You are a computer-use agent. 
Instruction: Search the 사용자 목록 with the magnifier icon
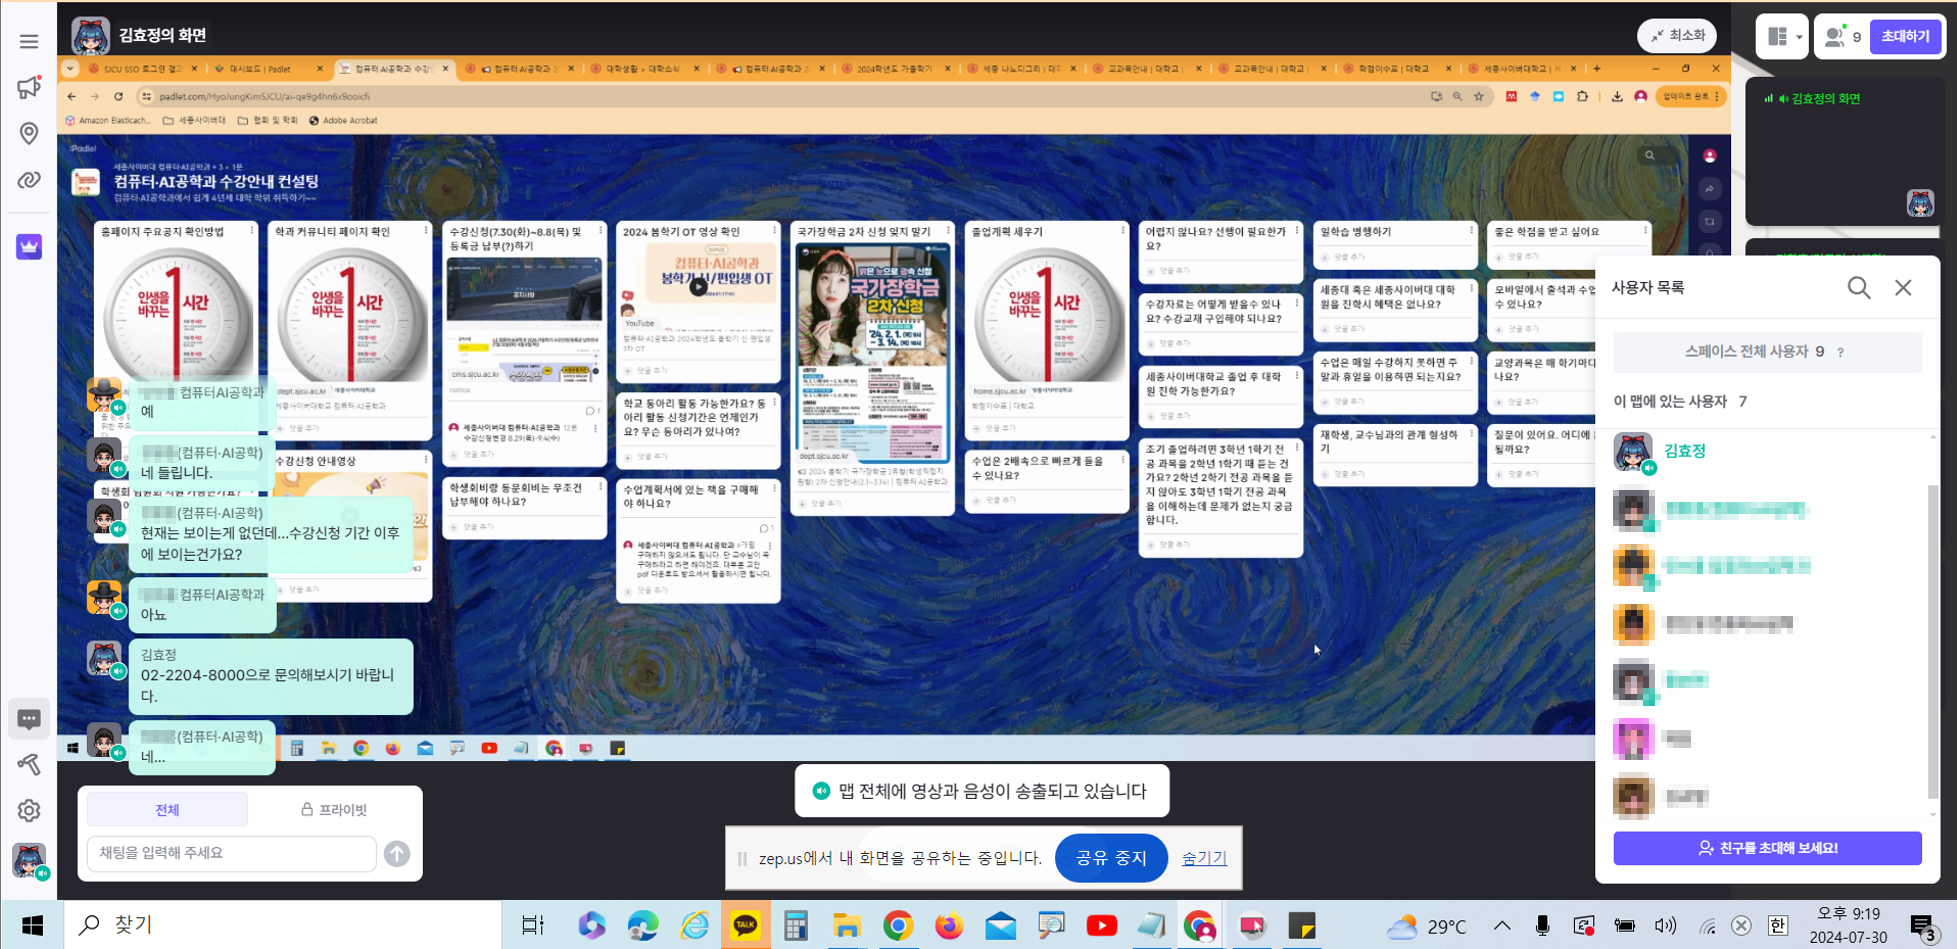click(1859, 288)
